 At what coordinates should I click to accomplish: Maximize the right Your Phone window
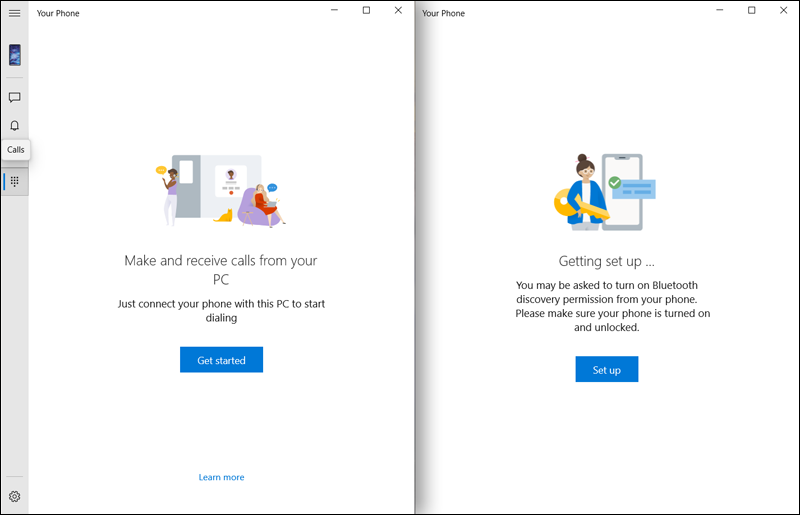[x=752, y=10]
